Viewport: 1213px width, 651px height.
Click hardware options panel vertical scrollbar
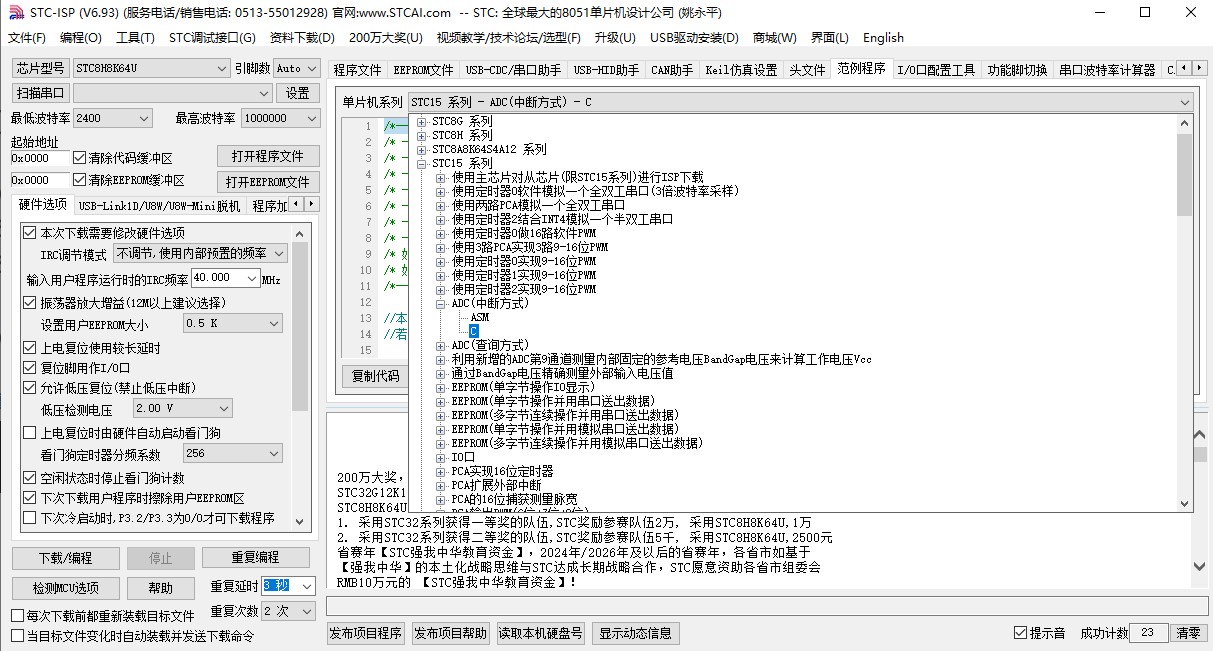tap(300, 375)
